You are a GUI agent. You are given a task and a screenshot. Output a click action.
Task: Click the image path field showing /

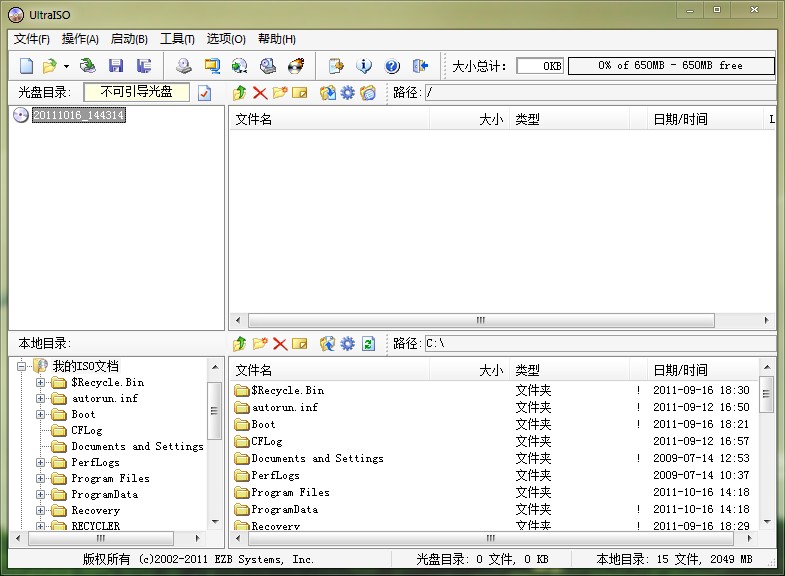(600, 93)
